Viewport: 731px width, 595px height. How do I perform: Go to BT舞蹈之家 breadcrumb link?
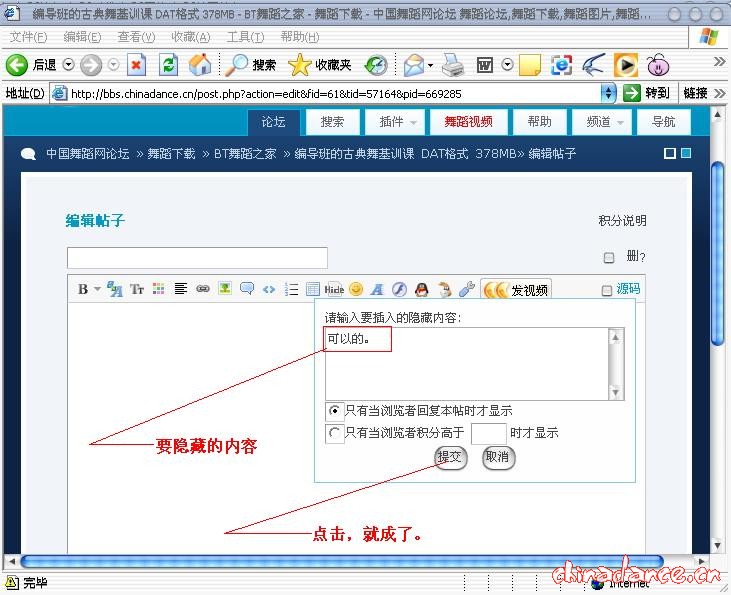[245, 153]
